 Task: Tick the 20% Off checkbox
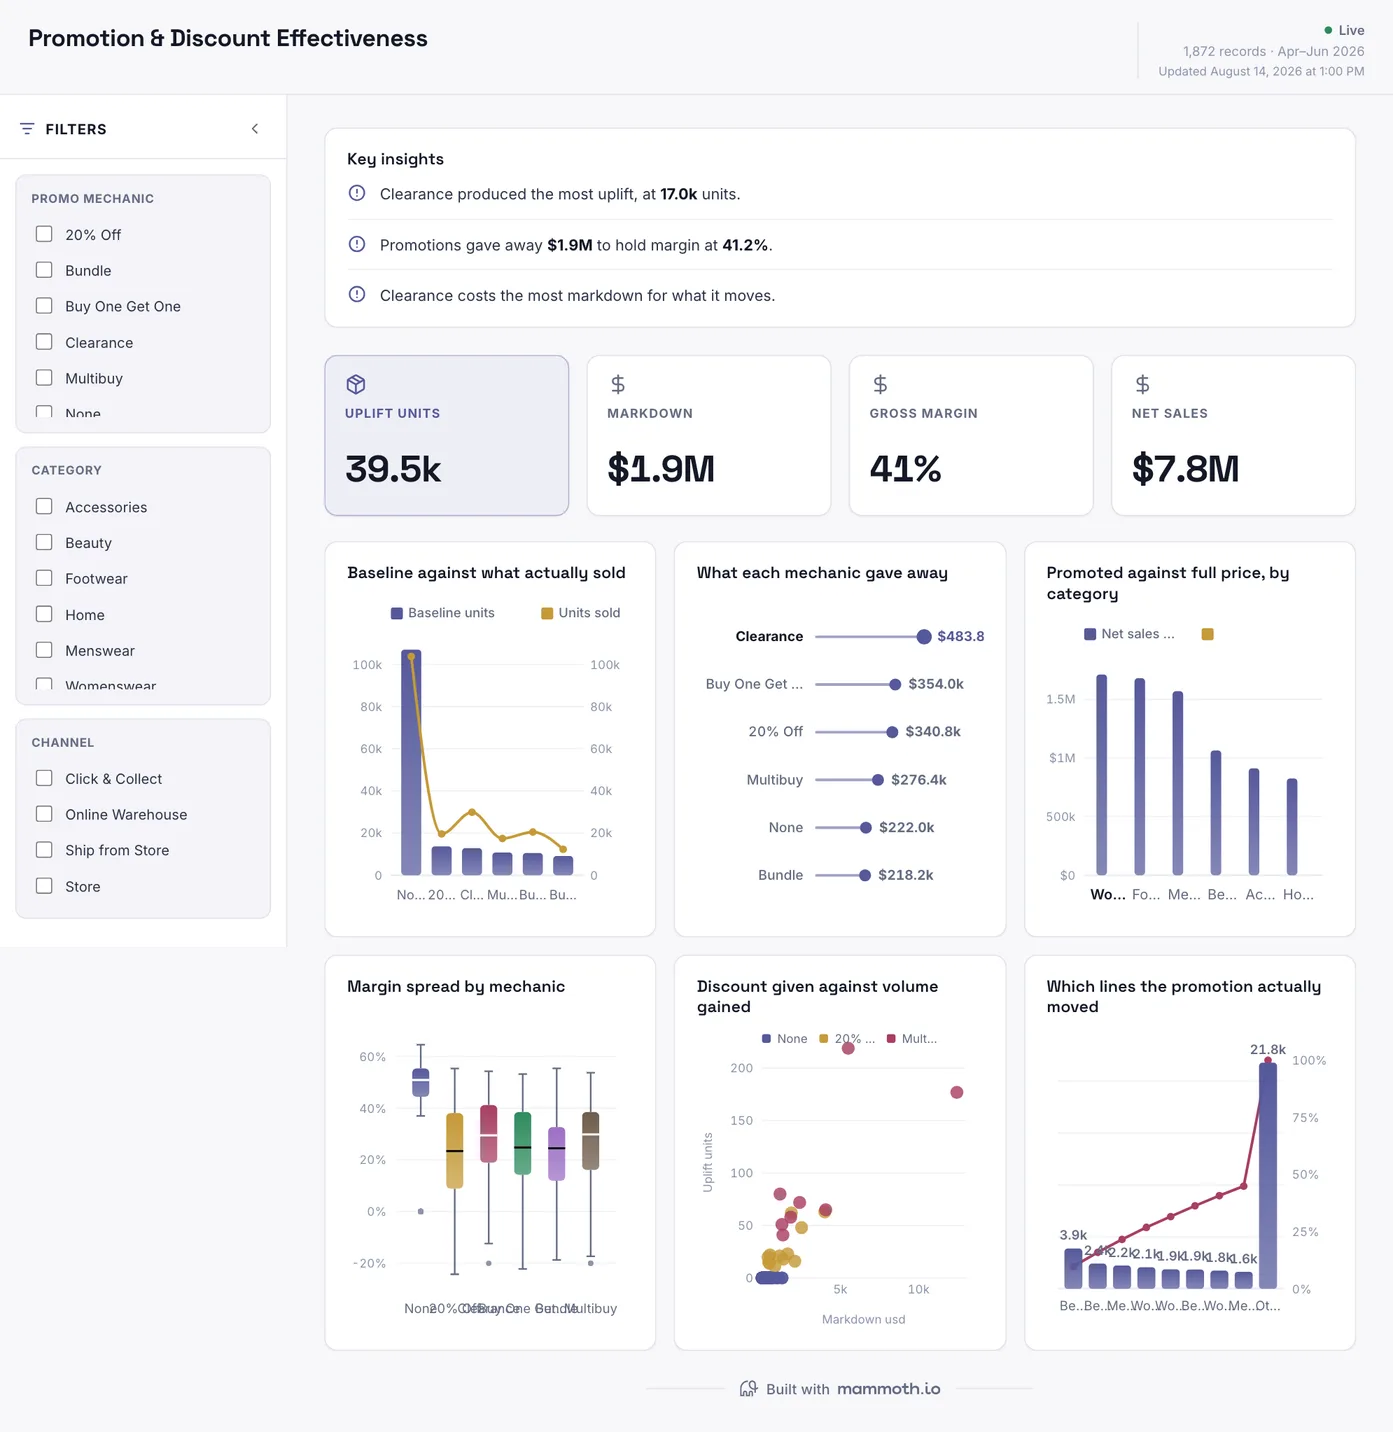tap(44, 234)
